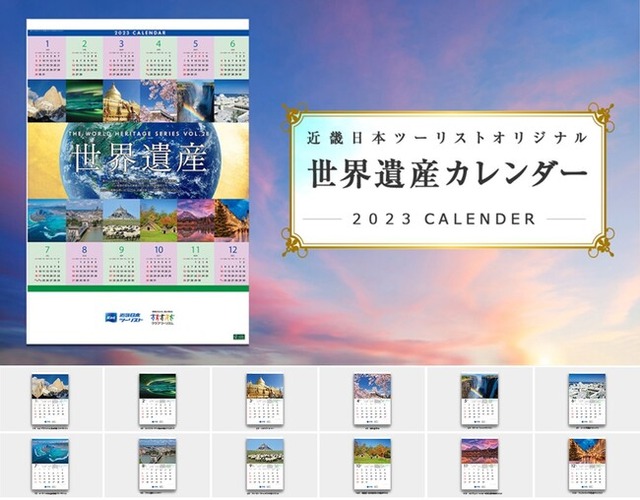Screen dimensions: 640x500
Task: Click the month 11 block on cover calendar
Action: [196, 264]
